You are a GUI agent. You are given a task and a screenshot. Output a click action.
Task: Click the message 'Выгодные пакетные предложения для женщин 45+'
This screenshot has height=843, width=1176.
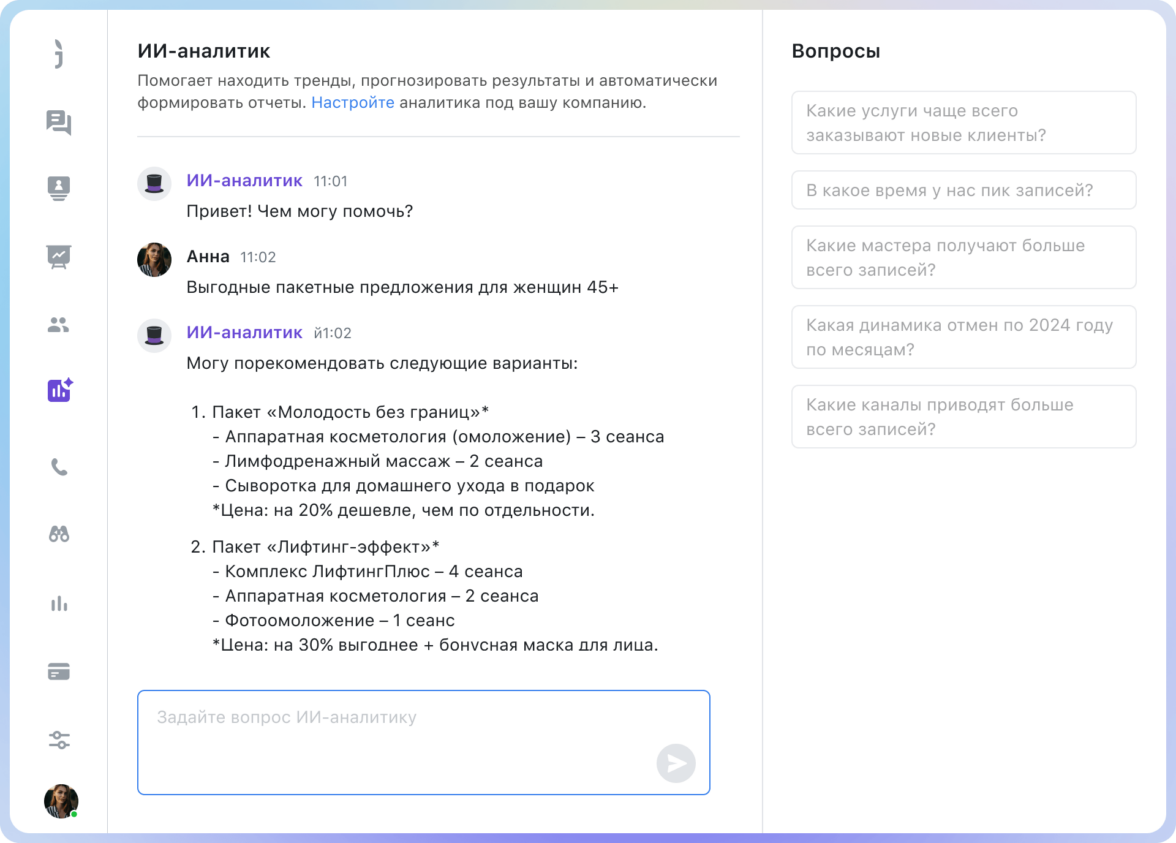[x=402, y=287]
